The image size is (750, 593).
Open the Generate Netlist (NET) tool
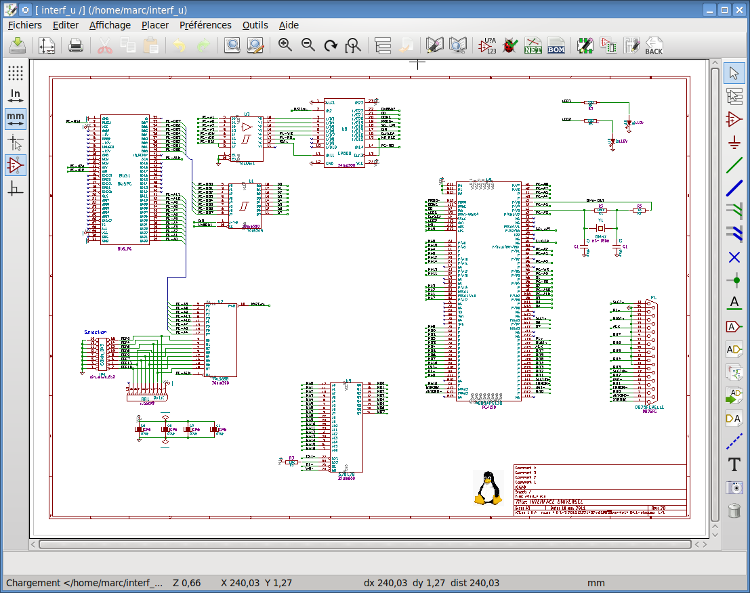[x=533, y=45]
